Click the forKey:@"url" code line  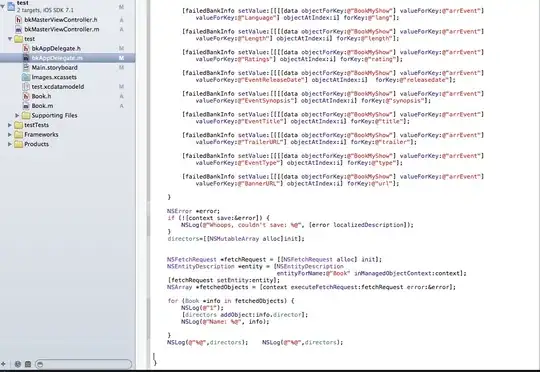click(x=298, y=184)
